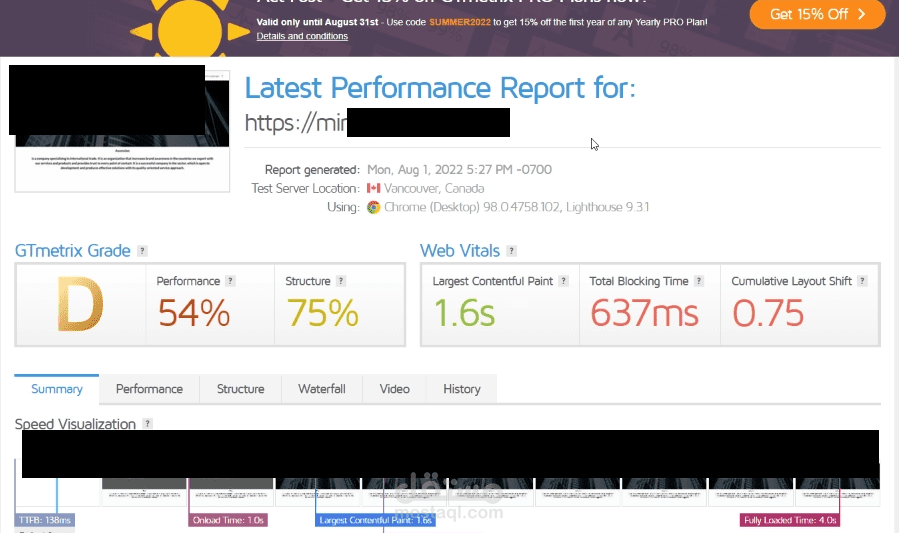899x533 pixels.
Task: Click the tested site screenshot thumbnail
Action: click(x=122, y=131)
